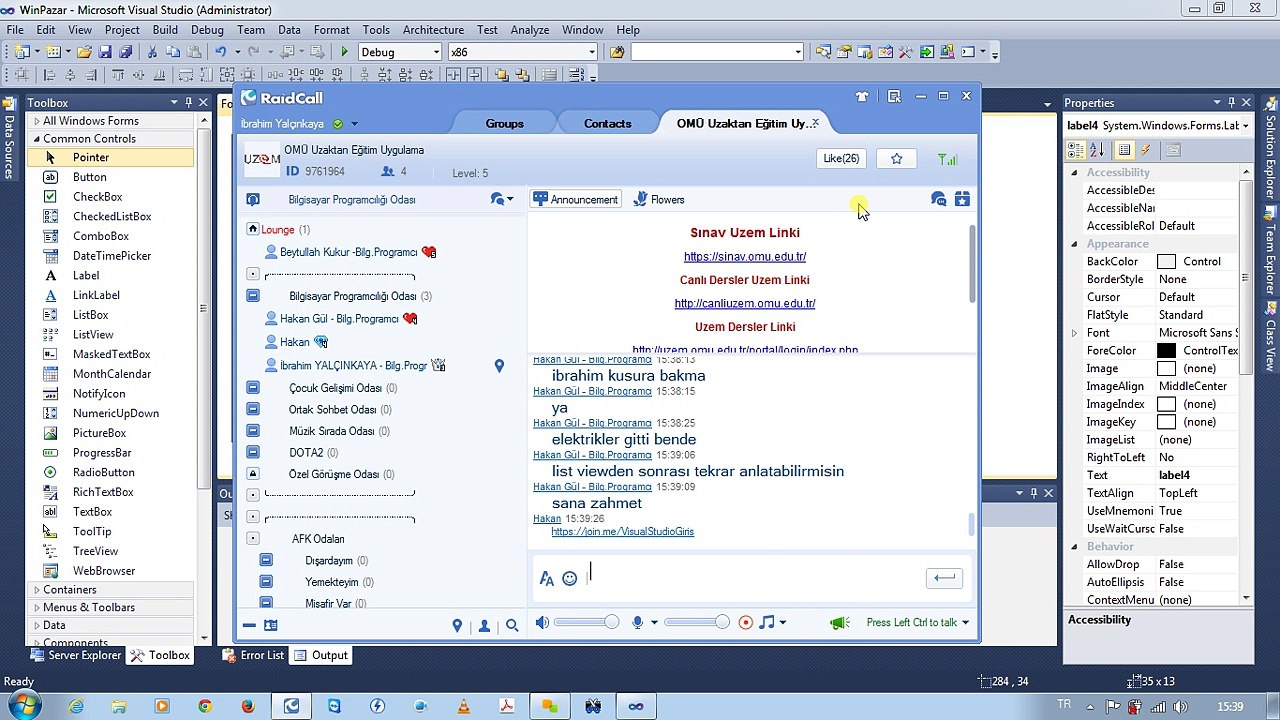Adjust the microphone volume slider

(x=697, y=622)
